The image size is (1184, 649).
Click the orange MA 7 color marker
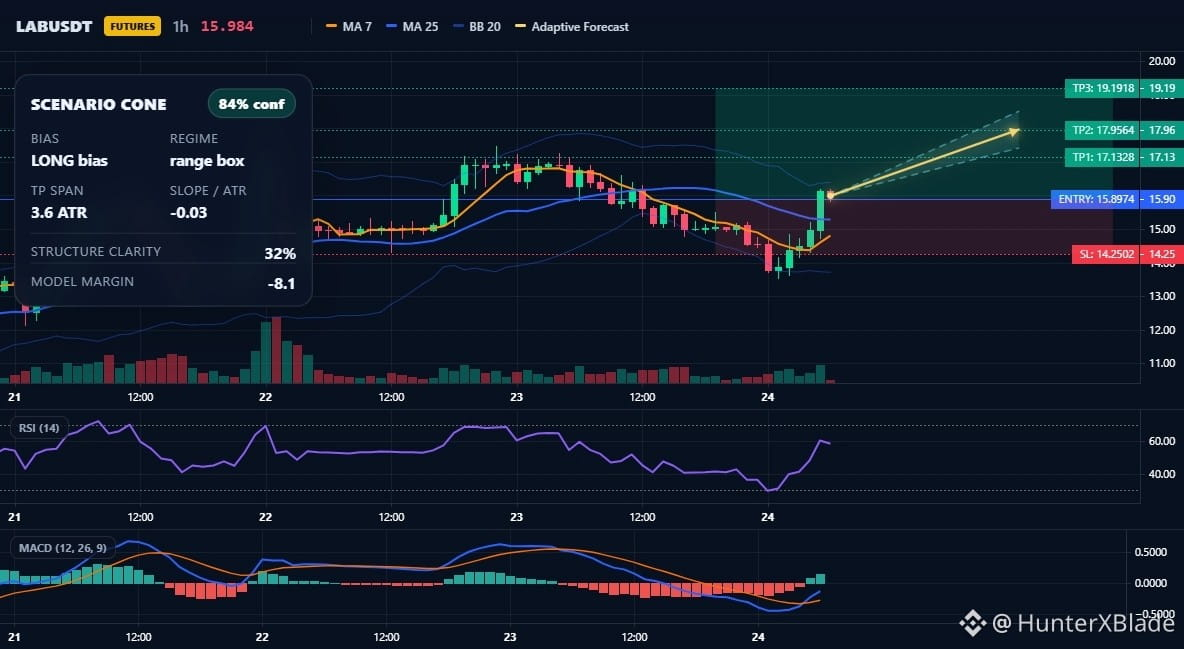click(x=331, y=26)
